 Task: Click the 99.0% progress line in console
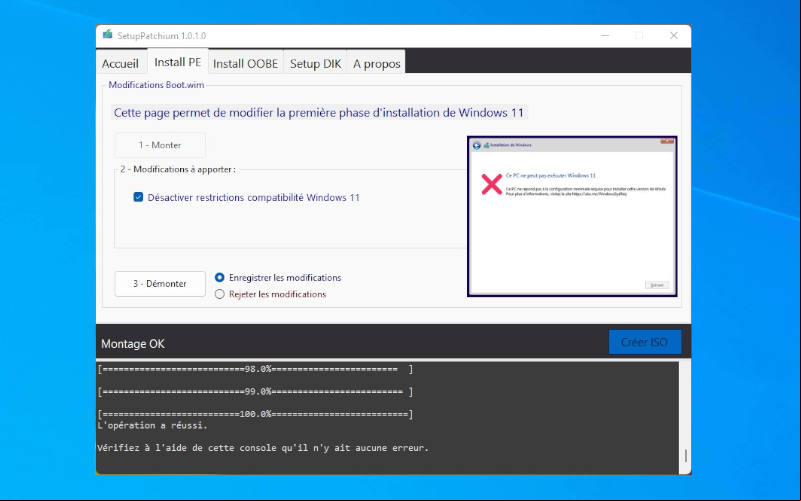(255, 392)
